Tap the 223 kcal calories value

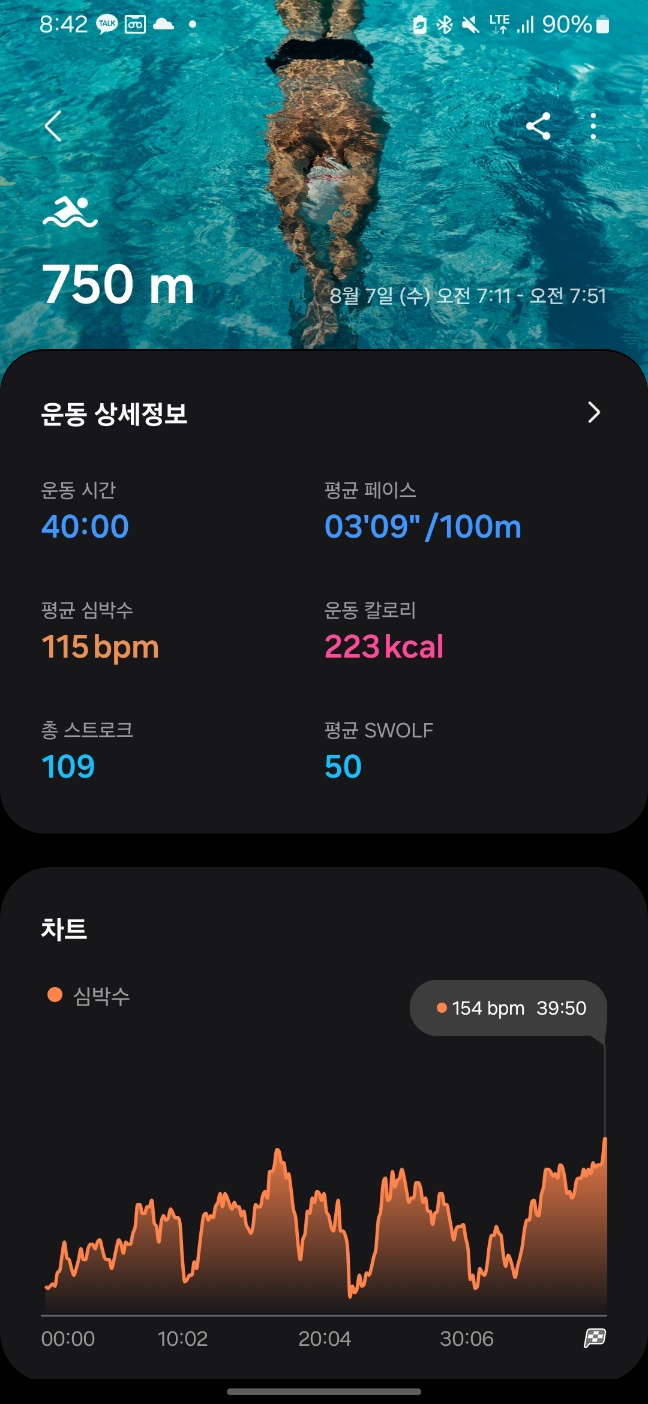tap(384, 647)
